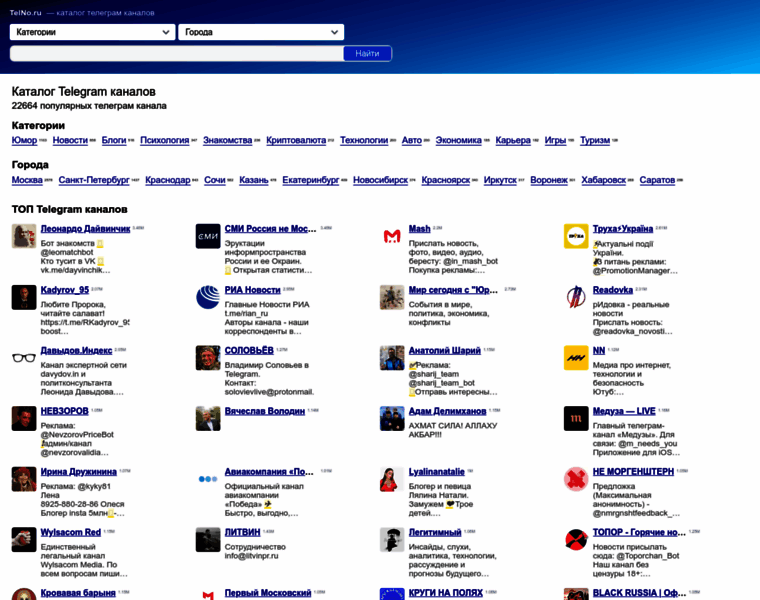
Task: Open the TelNo.ru home link
Action: point(26,13)
